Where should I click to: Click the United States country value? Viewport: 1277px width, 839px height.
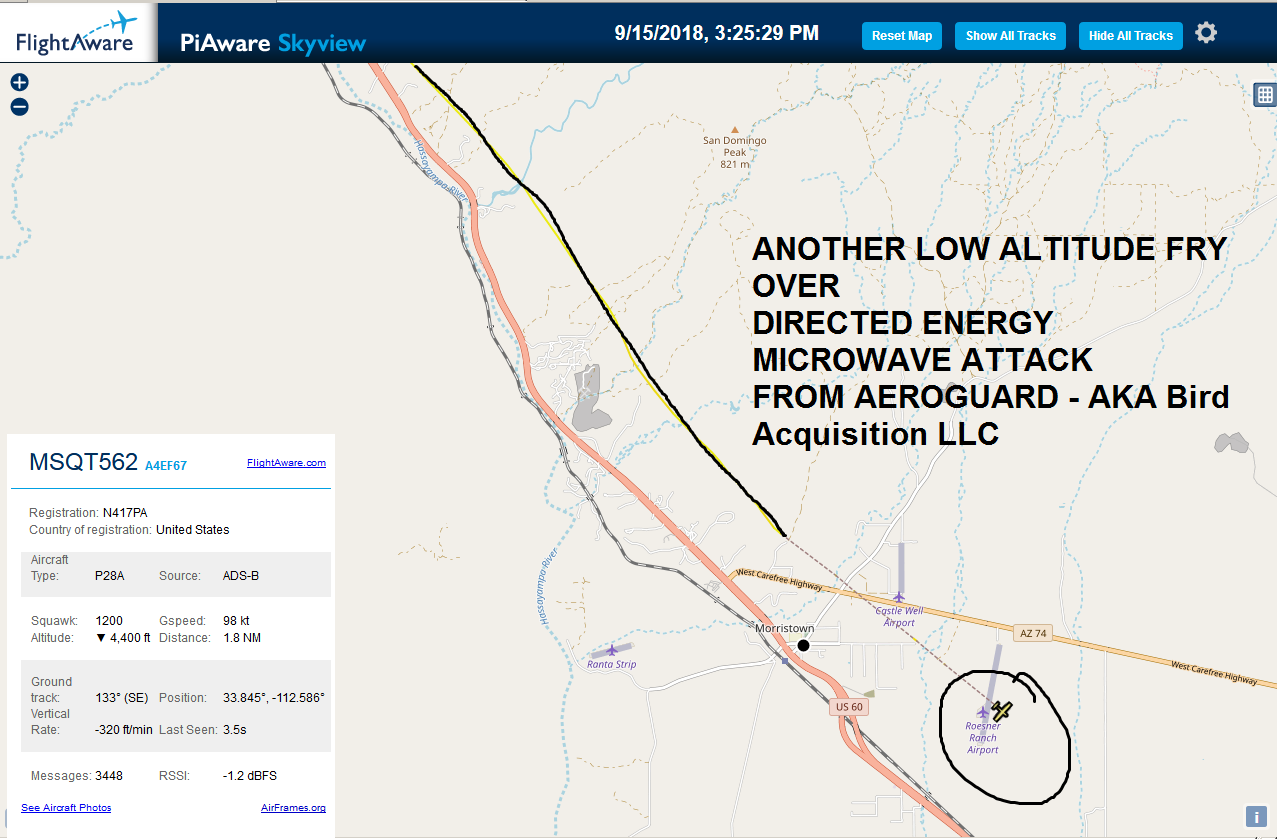[x=193, y=530]
